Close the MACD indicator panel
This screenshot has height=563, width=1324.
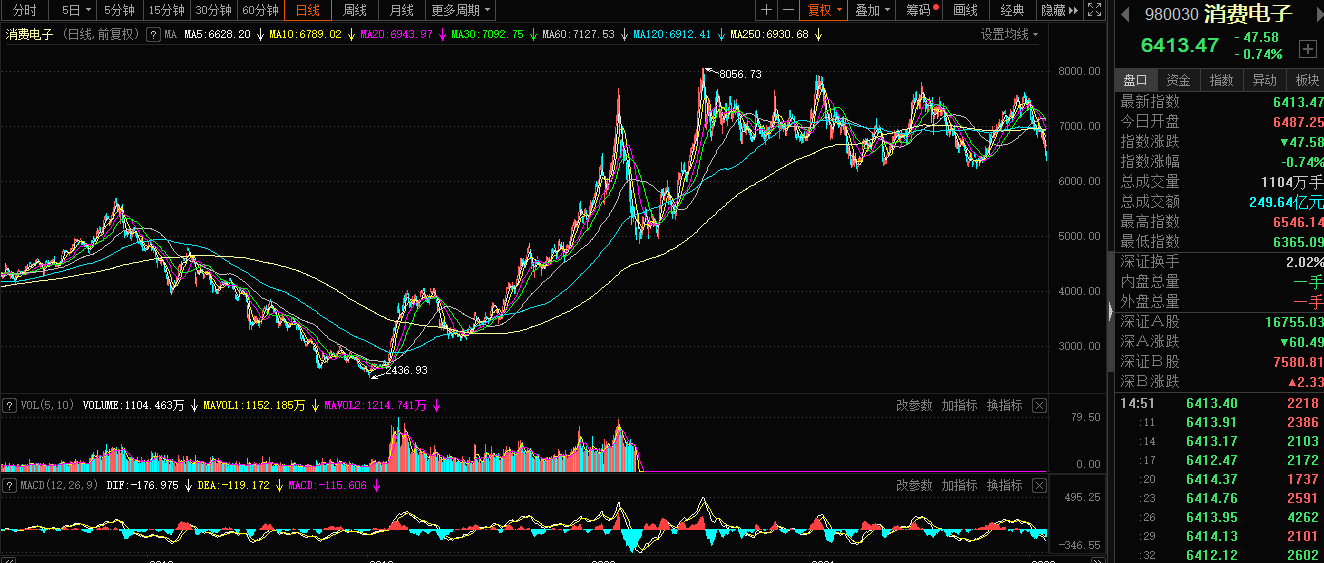pyautogui.click(x=1039, y=485)
